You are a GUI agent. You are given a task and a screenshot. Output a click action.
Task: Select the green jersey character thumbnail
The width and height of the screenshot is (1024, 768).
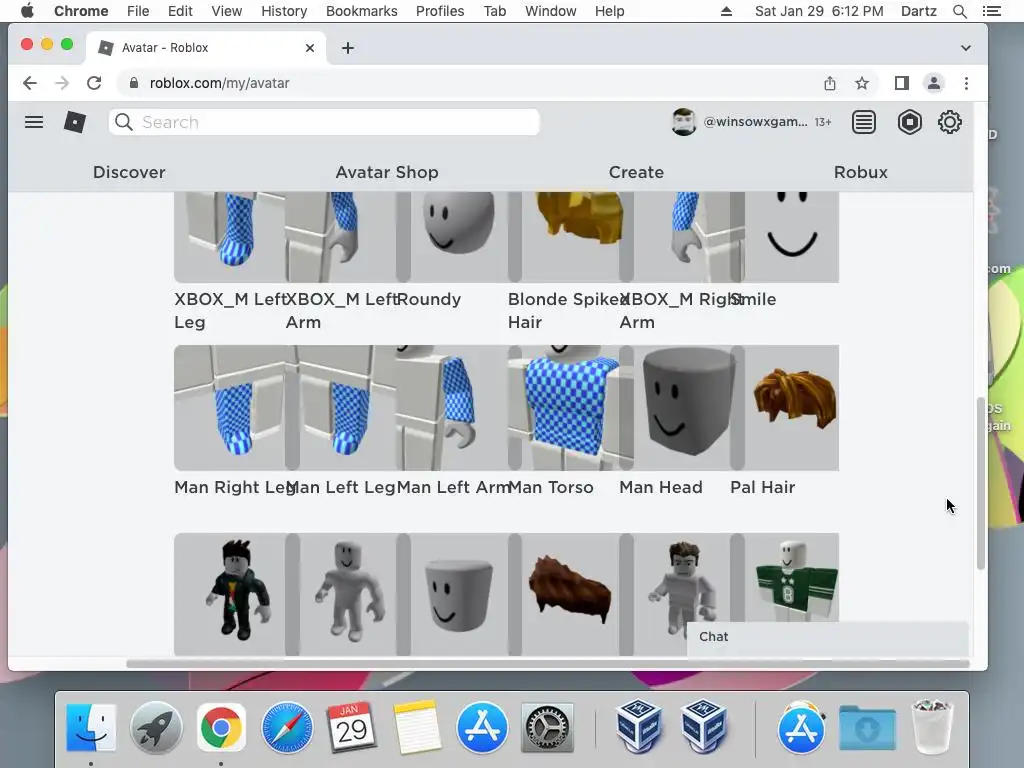[x=792, y=578]
